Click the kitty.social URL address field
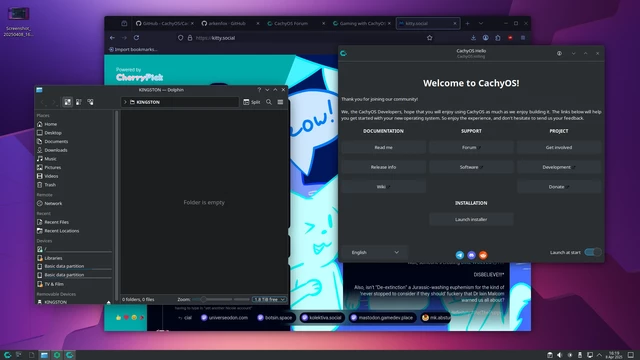This screenshot has width=640, height=360. click(306, 38)
